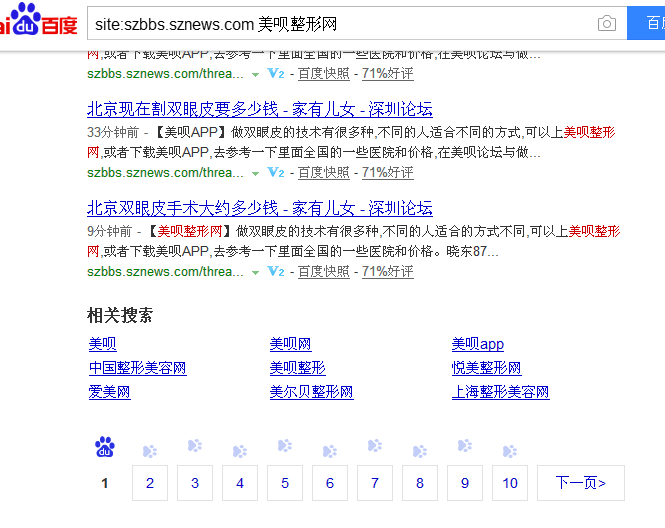
Task: Click 71%好评 under 北京双眼皮手术 result
Action: point(388,271)
